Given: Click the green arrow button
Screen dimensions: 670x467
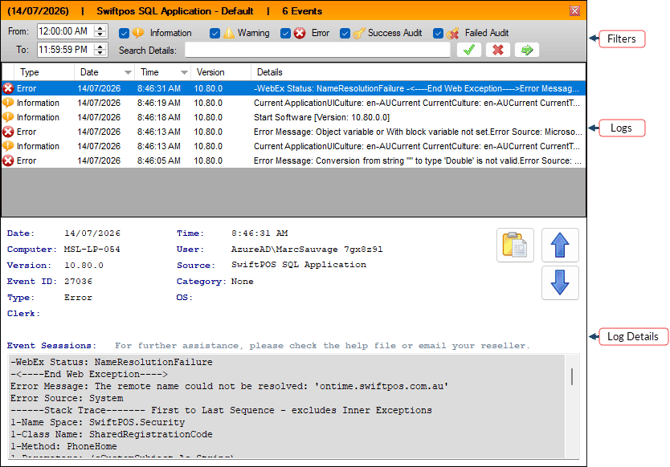Looking at the screenshot, I should pyautogui.click(x=527, y=50).
